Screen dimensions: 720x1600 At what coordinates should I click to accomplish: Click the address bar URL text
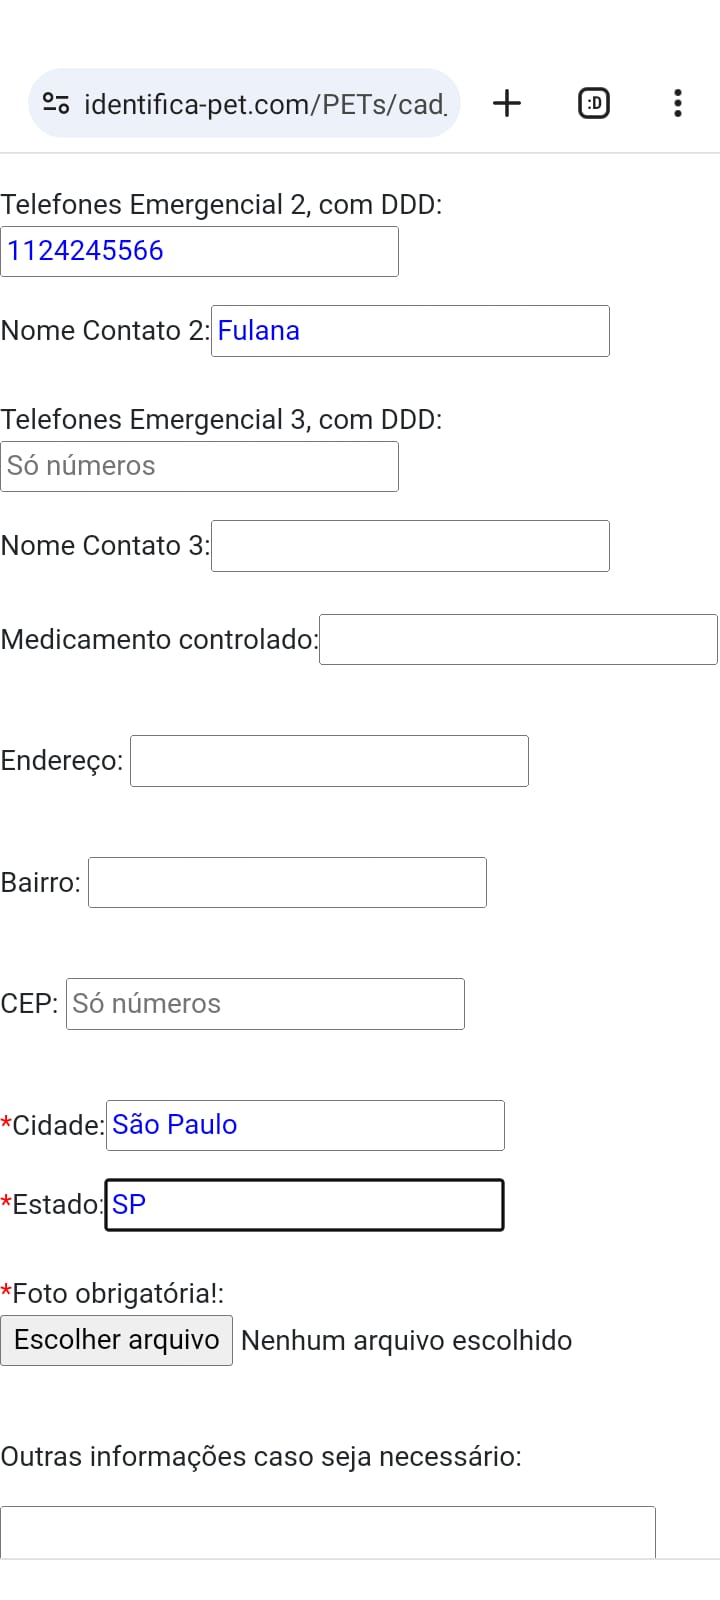(x=264, y=104)
